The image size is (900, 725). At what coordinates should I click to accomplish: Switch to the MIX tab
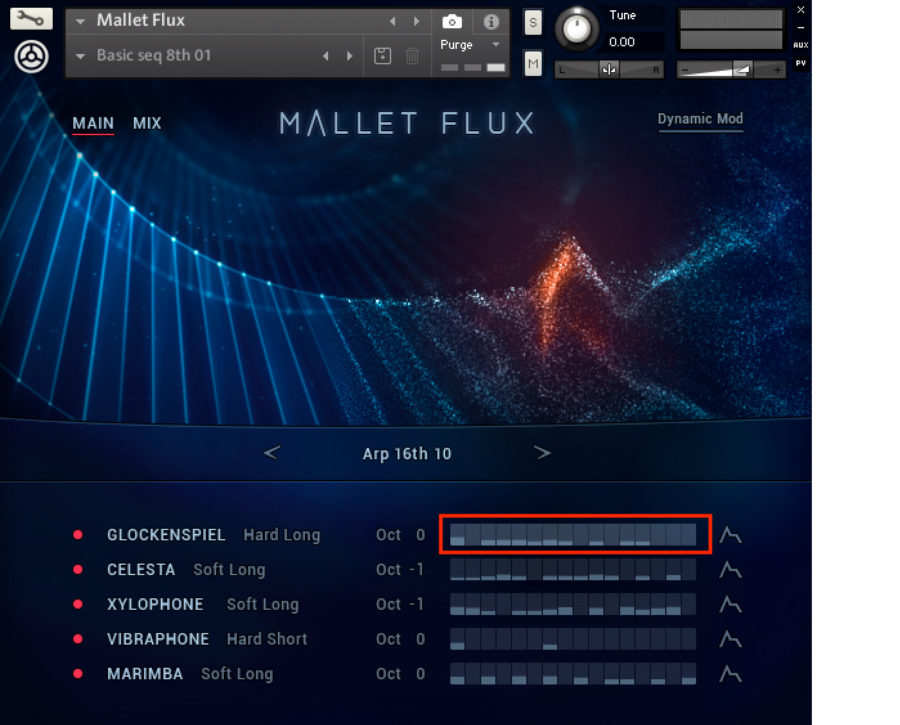(147, 122)
